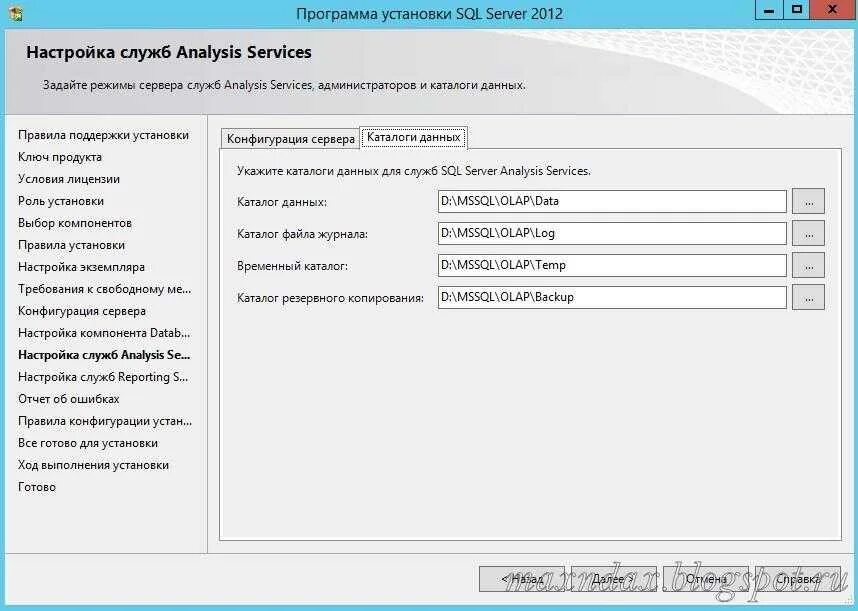Select the Требования к свободному месту step
The image size is (858, 611).
(105, 289)
